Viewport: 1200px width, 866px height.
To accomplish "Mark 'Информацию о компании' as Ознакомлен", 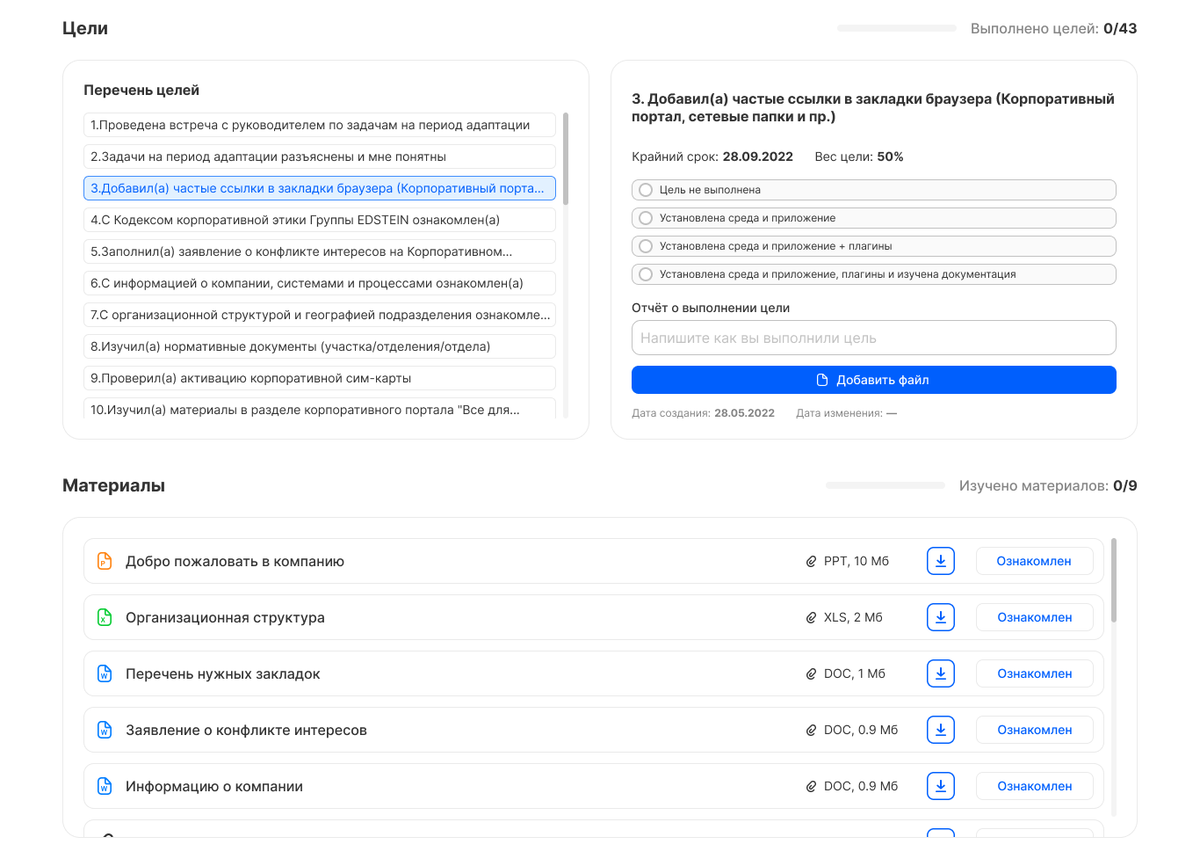I will (x=1034, y=786).
